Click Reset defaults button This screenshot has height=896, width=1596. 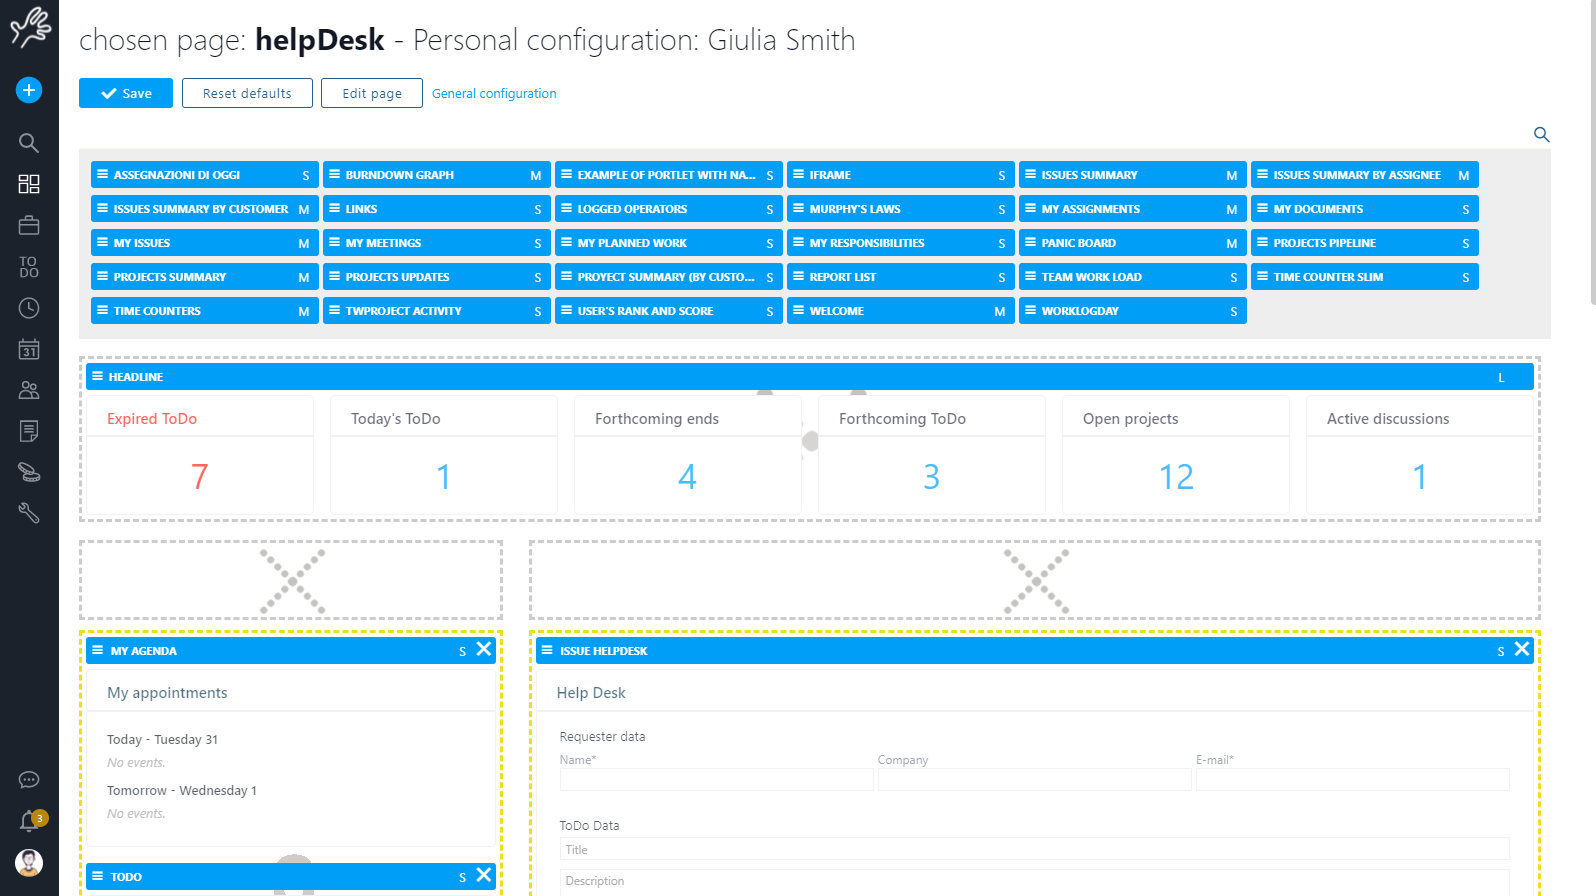pos(247,93)
